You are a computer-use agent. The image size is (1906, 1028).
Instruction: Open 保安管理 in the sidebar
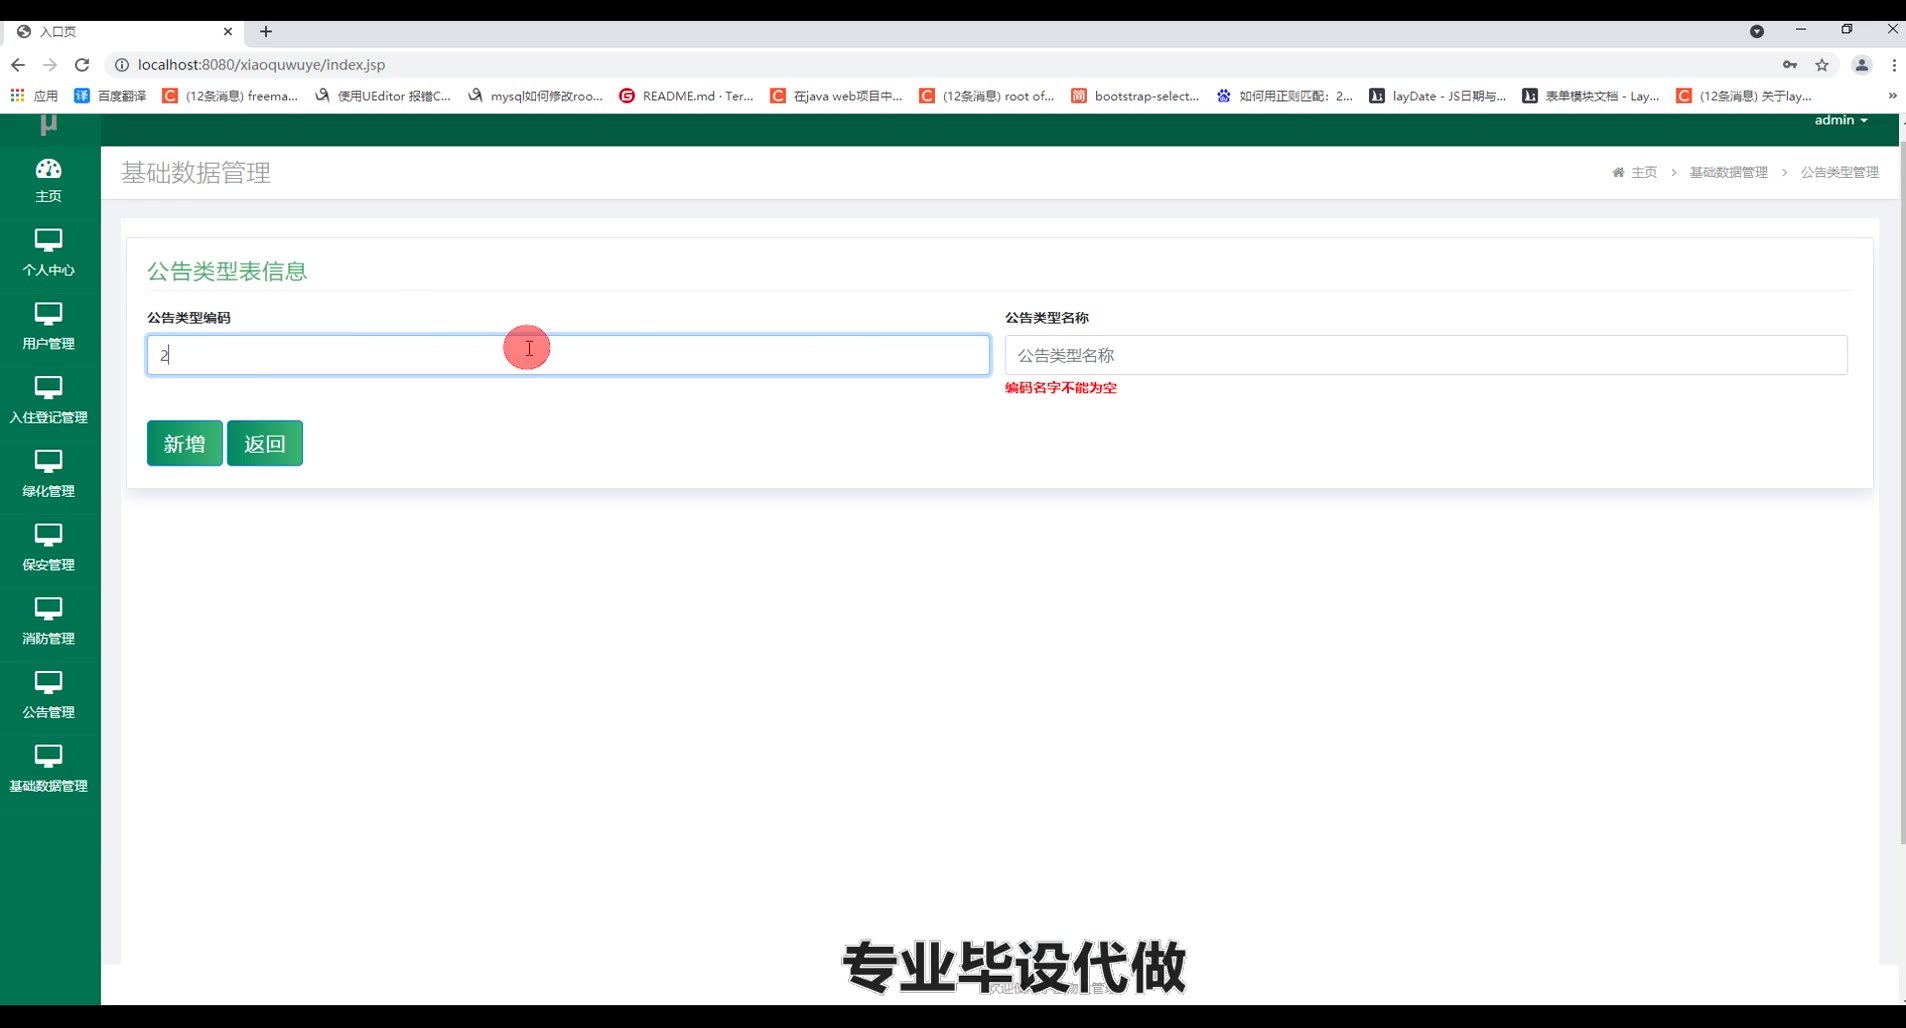(x=48, y=548)
